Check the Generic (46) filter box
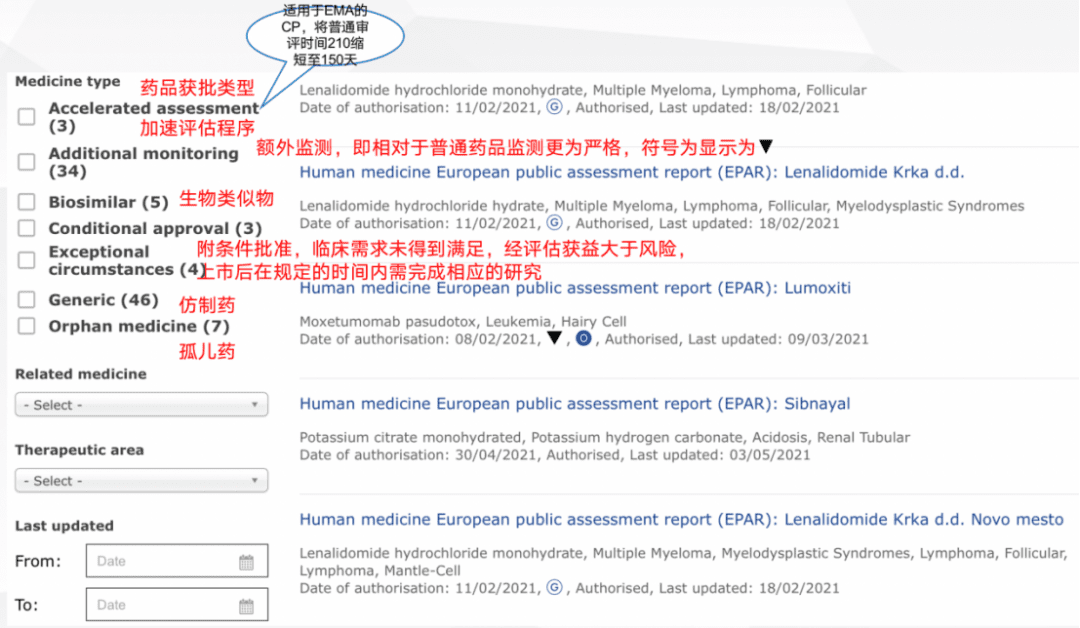The image size is (1080, 628). [x=26, y=300]
